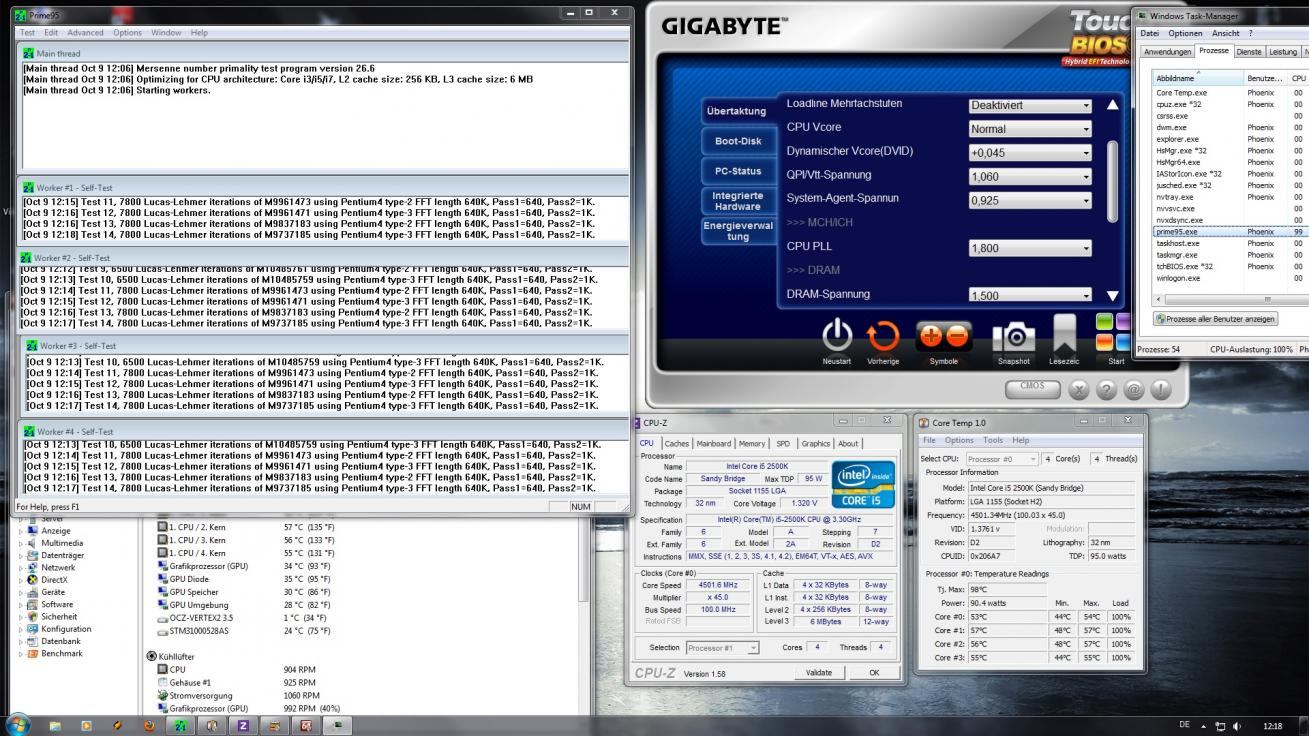
Task: Click the round question mark help icon
Action: [x=1107, y=390]
